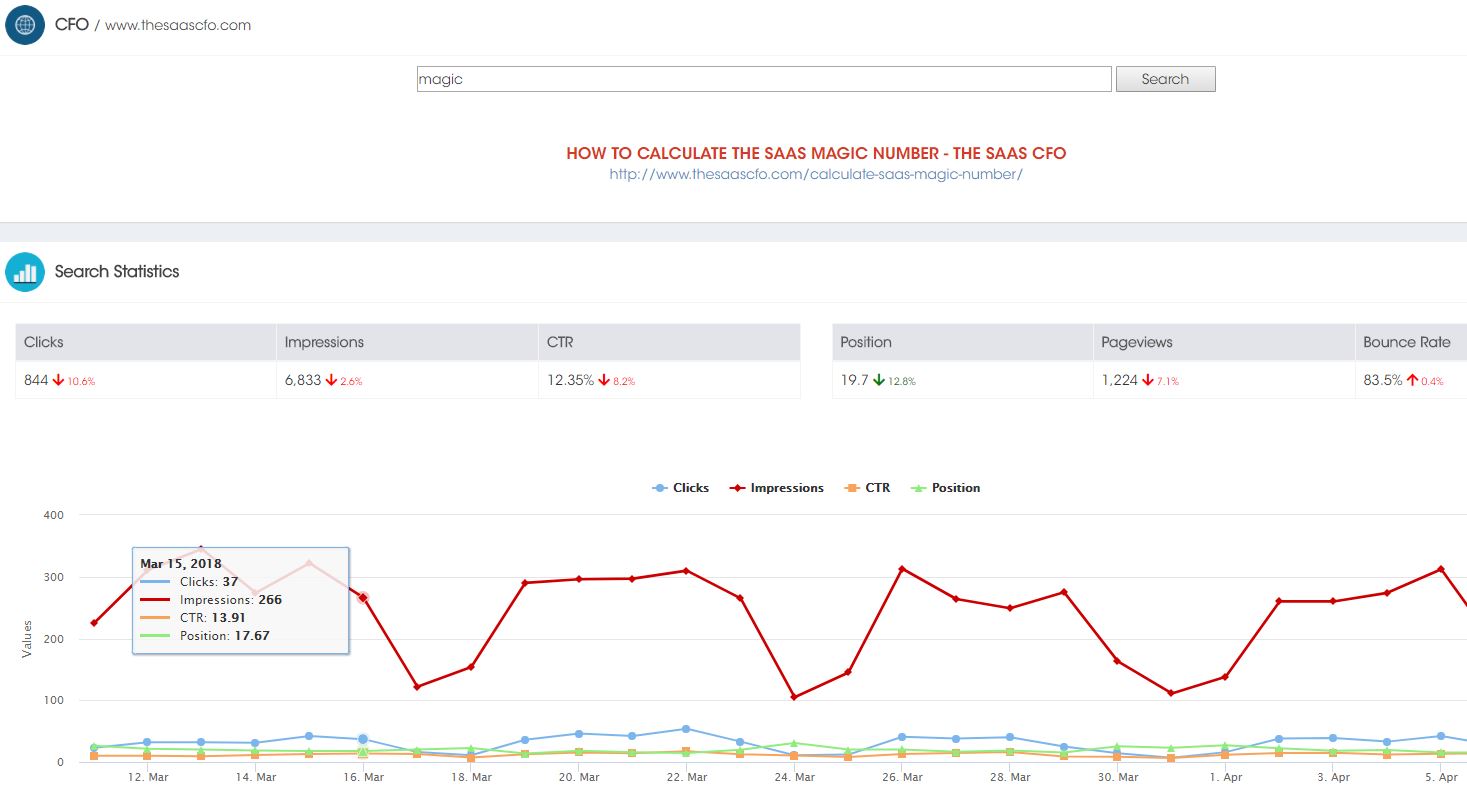The height and width of the screenshot is (794, 1467).
Task: Open the calculate-saas-magic-number URL link
Action: tap(816, 174)
